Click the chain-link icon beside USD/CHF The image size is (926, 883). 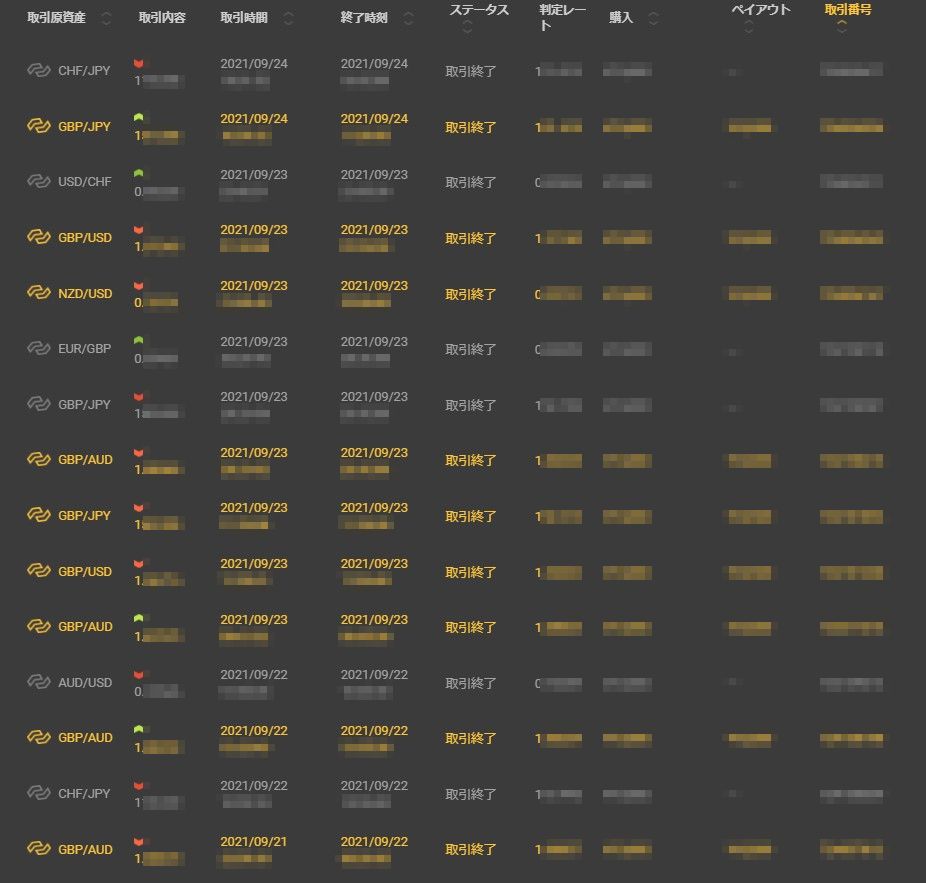38,182
